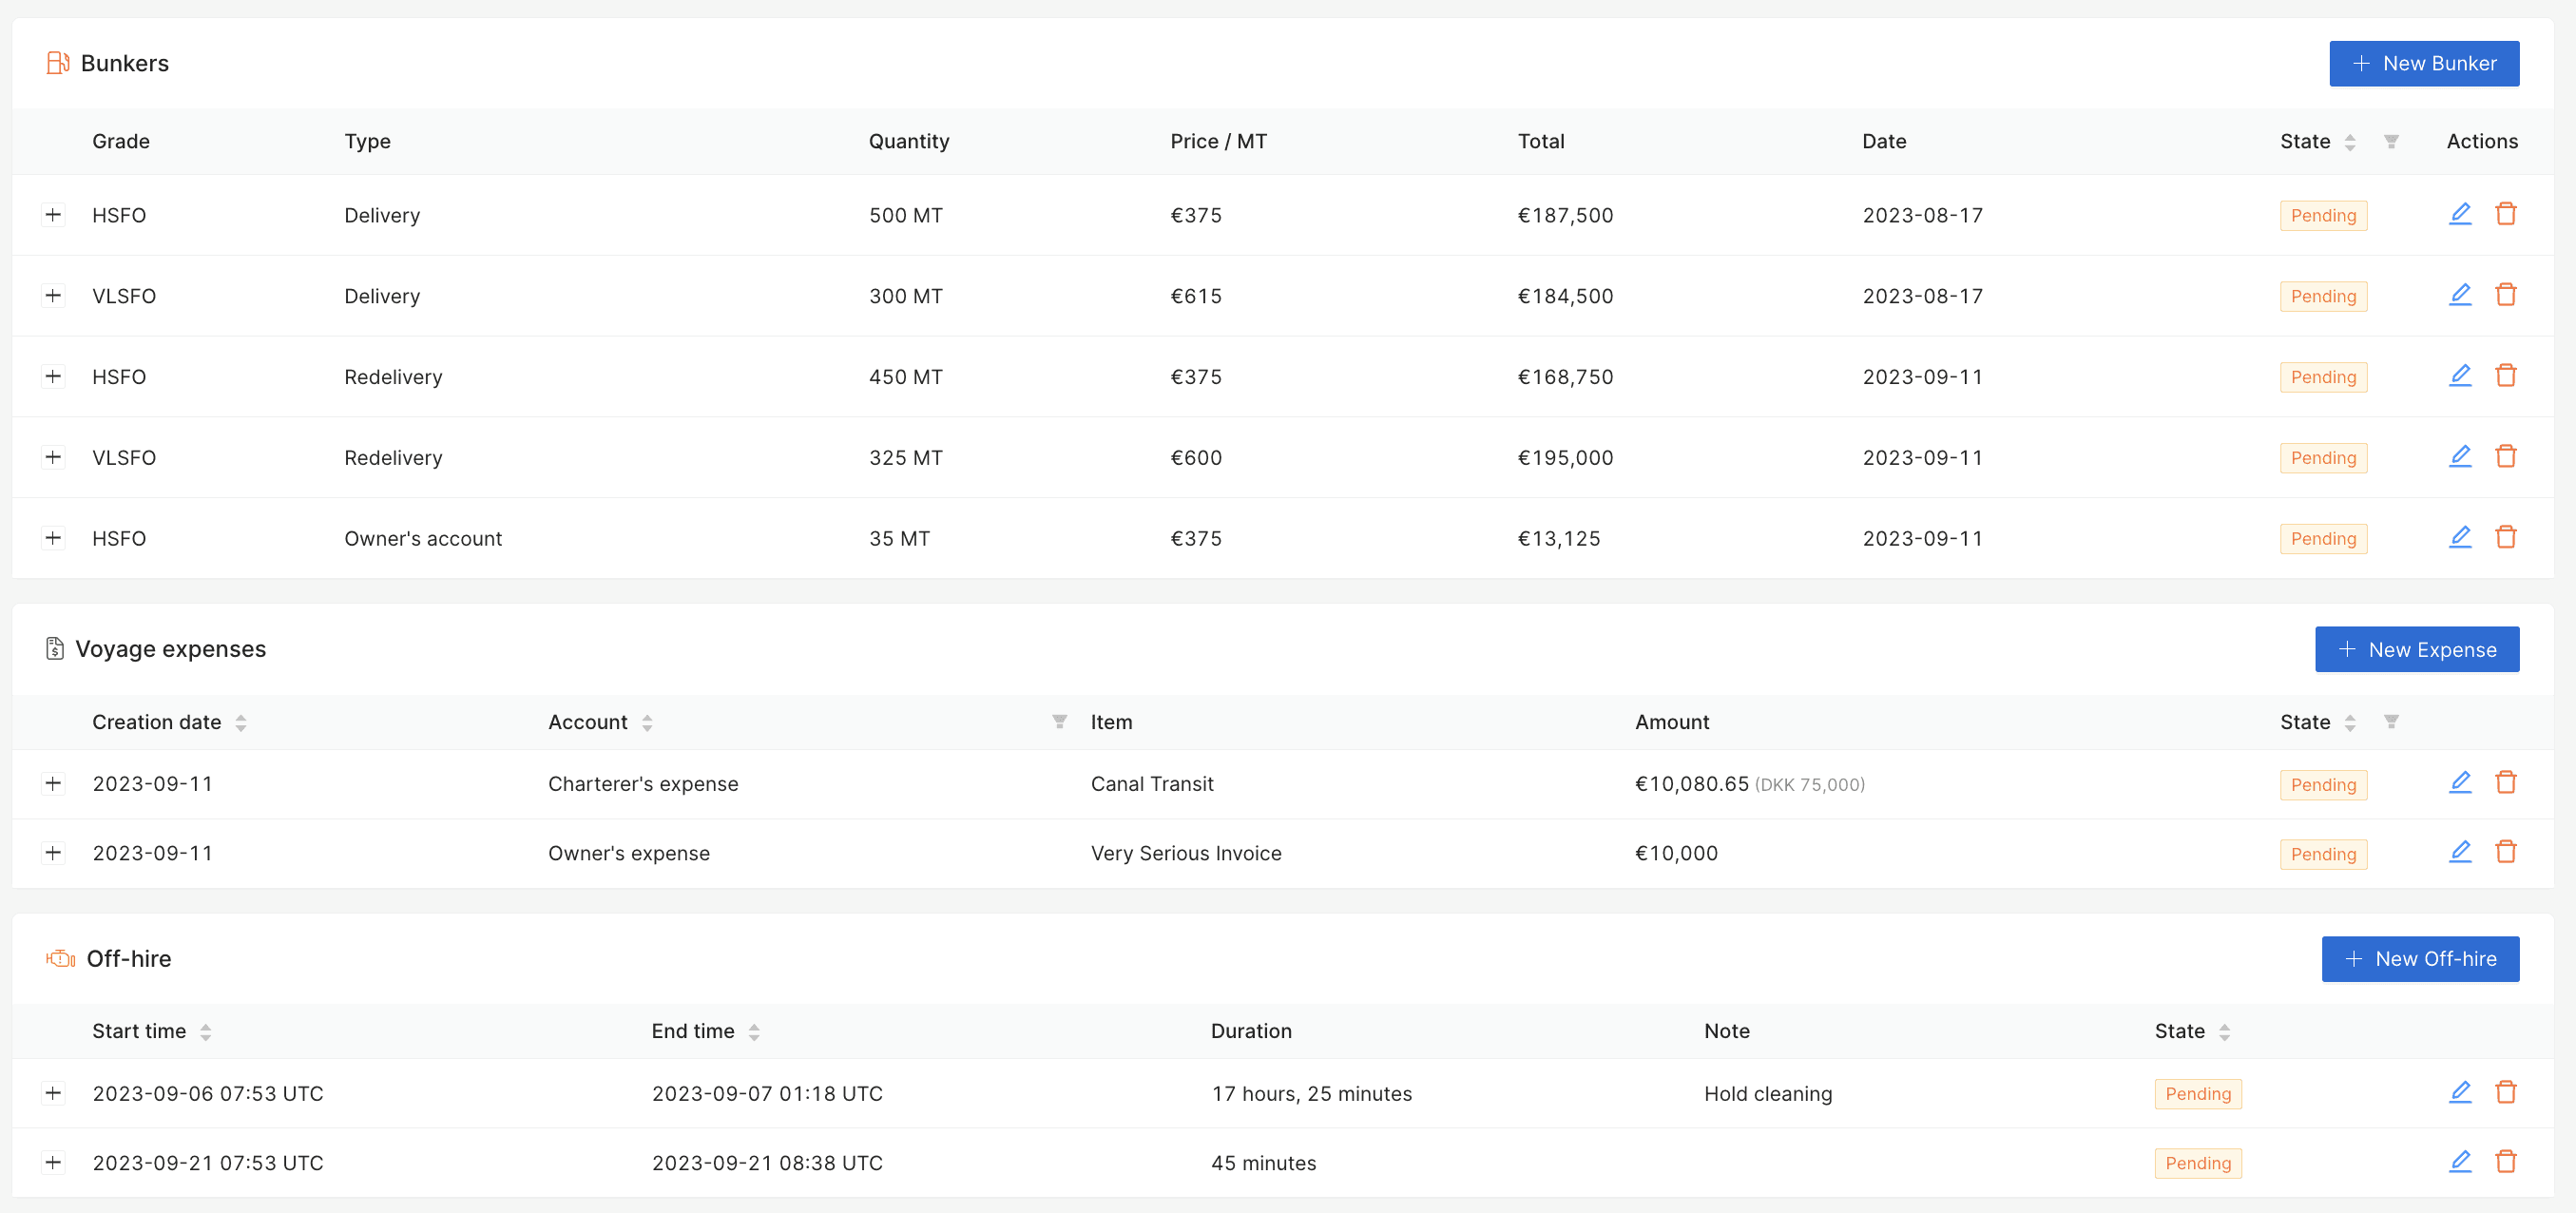2576x1213 pixels.
Task: Click the New Expense button
Action: click(2416, 649)
